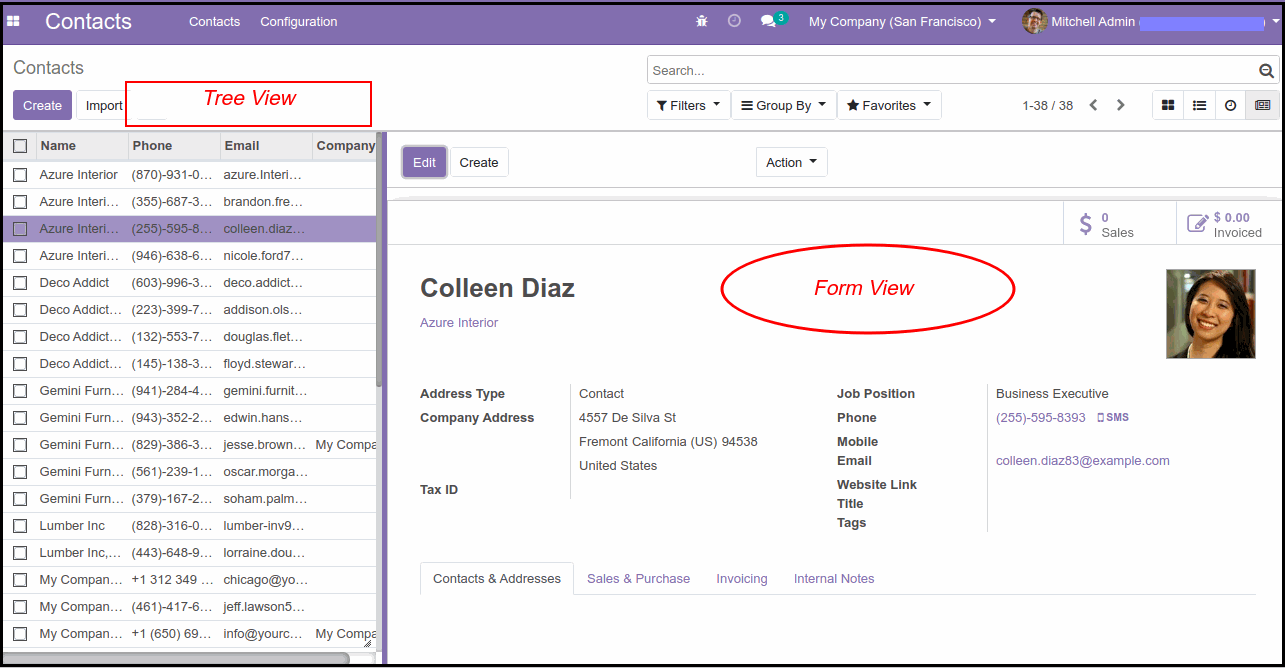Click the form Create button
The image size is (1285, 668).
[x=479, y=162]
